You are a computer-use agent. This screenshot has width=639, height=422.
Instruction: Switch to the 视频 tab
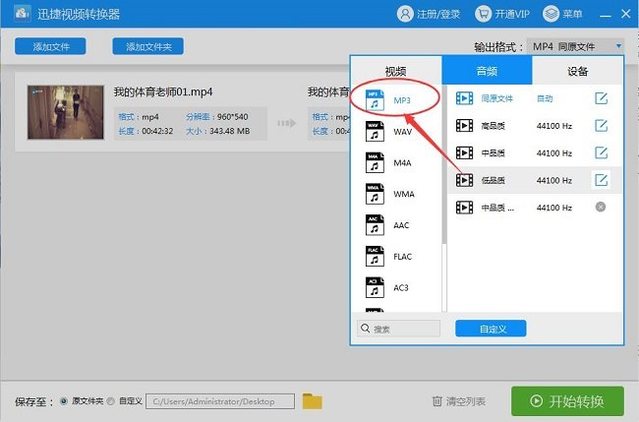click(x=396, y=71)
